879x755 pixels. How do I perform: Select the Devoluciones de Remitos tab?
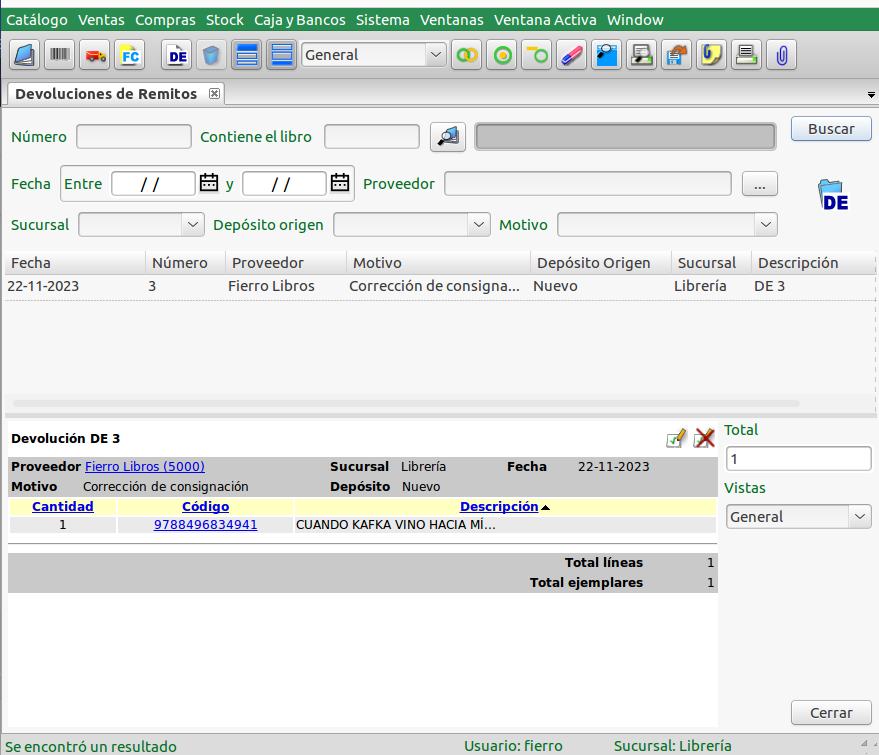[x=106, y=94]
